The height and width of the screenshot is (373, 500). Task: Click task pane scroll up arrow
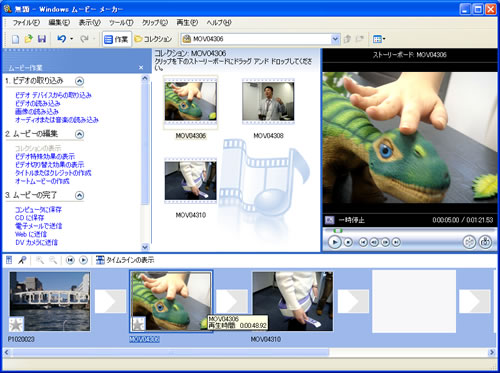pyautogui.click(x=145, y=78)
